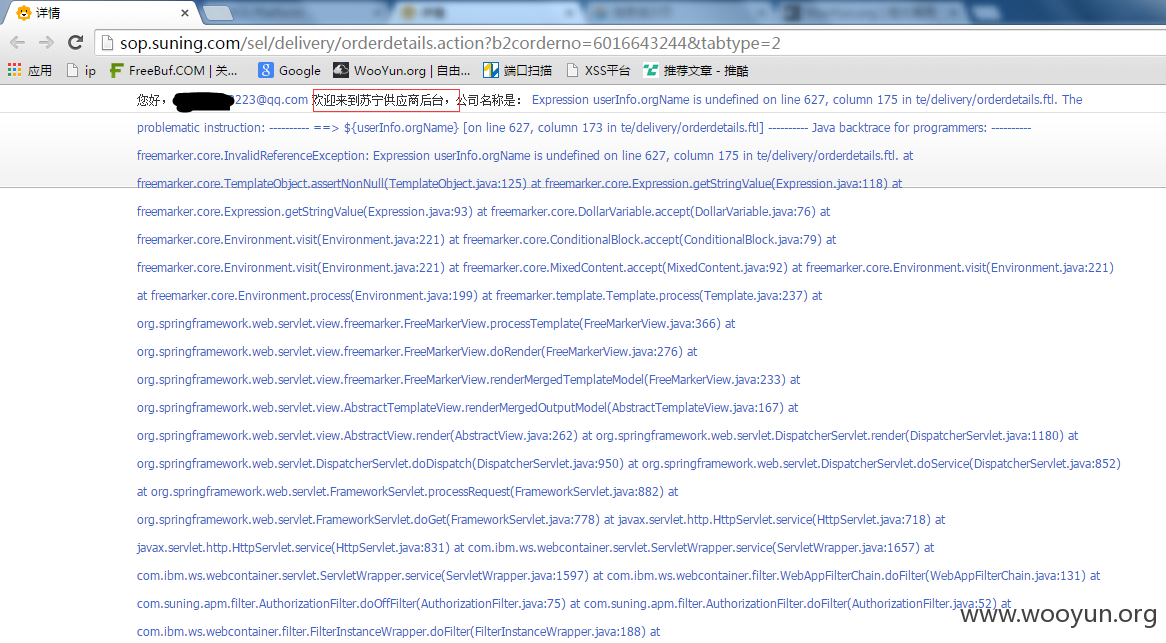Open the FreeBuf.COM bookmark
This screenshot has height=643, width=1166.
[x=173, y=71]
